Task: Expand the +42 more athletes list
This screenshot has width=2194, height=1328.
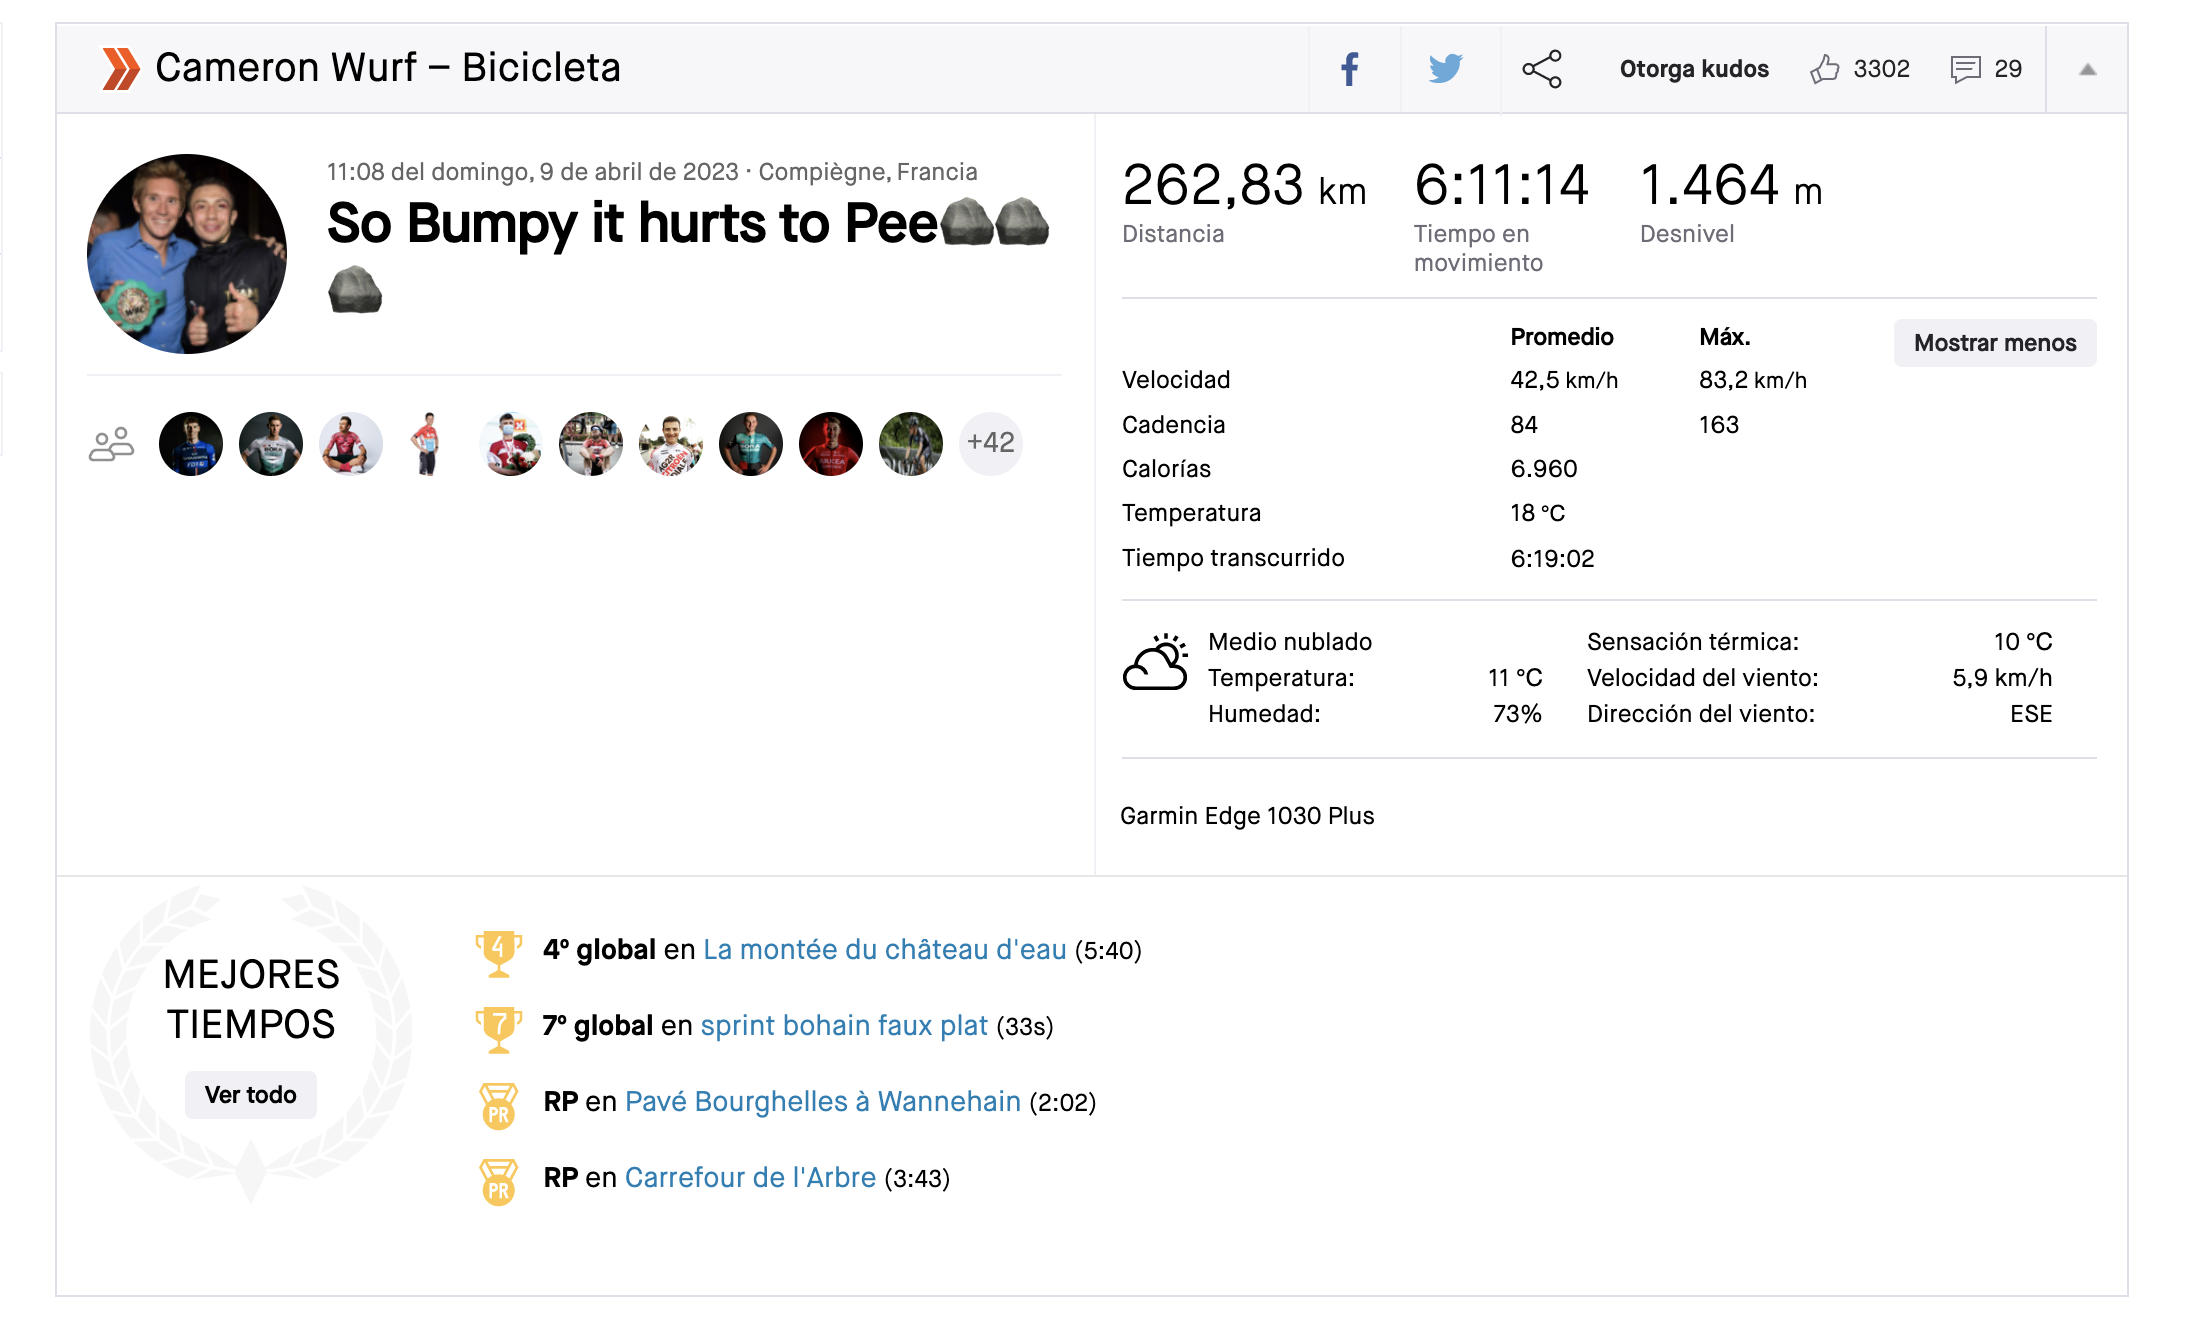Action: click(x=990, y=443)
